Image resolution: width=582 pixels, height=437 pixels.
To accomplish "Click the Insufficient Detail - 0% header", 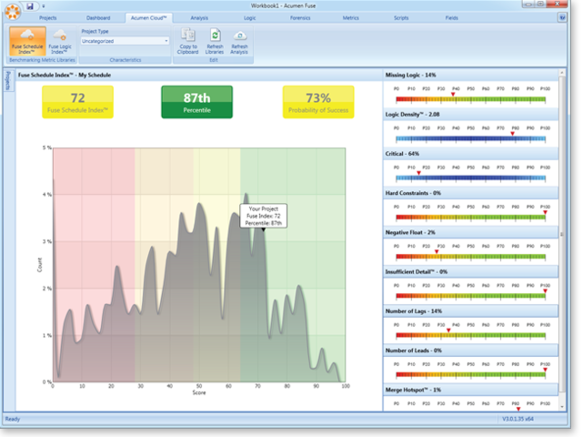I will coord(471,272).
